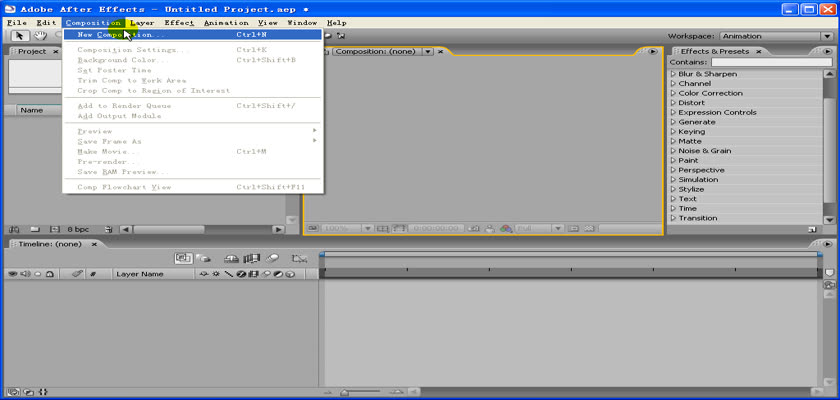Image resolution: width=840 pixels, height=400 pixels.
Task: Close the Timeline (none) tab
Action: point(94,244)
